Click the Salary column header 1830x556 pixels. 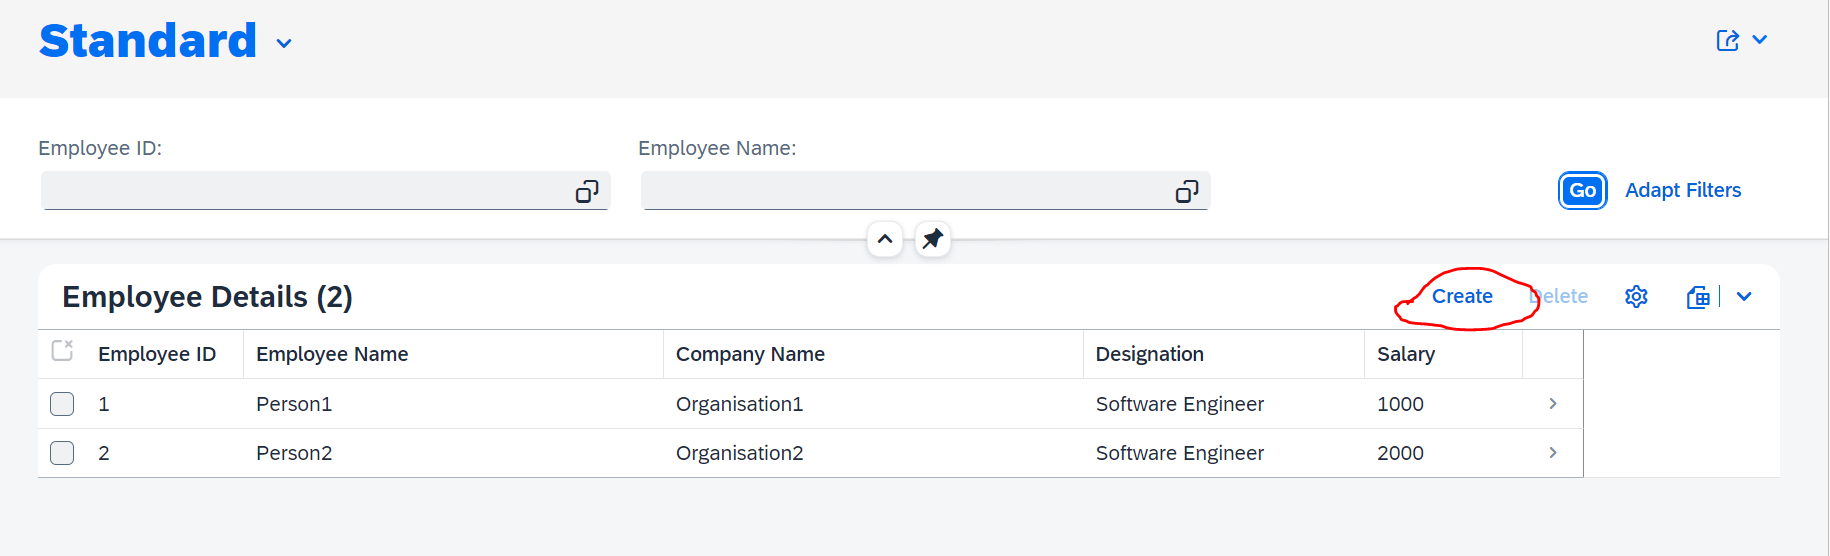1405,354
